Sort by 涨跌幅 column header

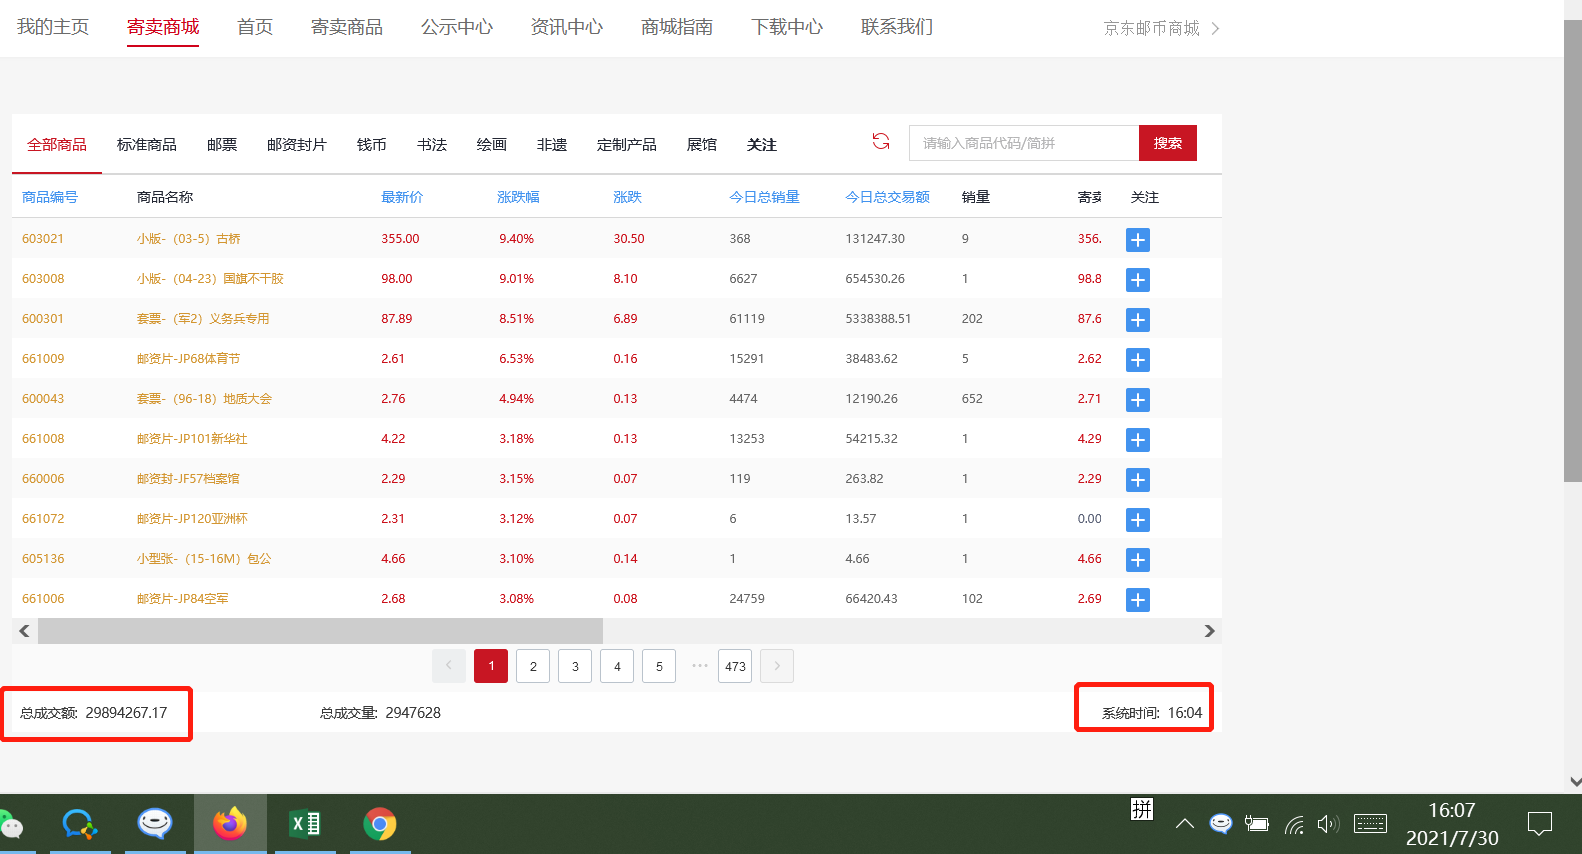[x=518, y=197]
